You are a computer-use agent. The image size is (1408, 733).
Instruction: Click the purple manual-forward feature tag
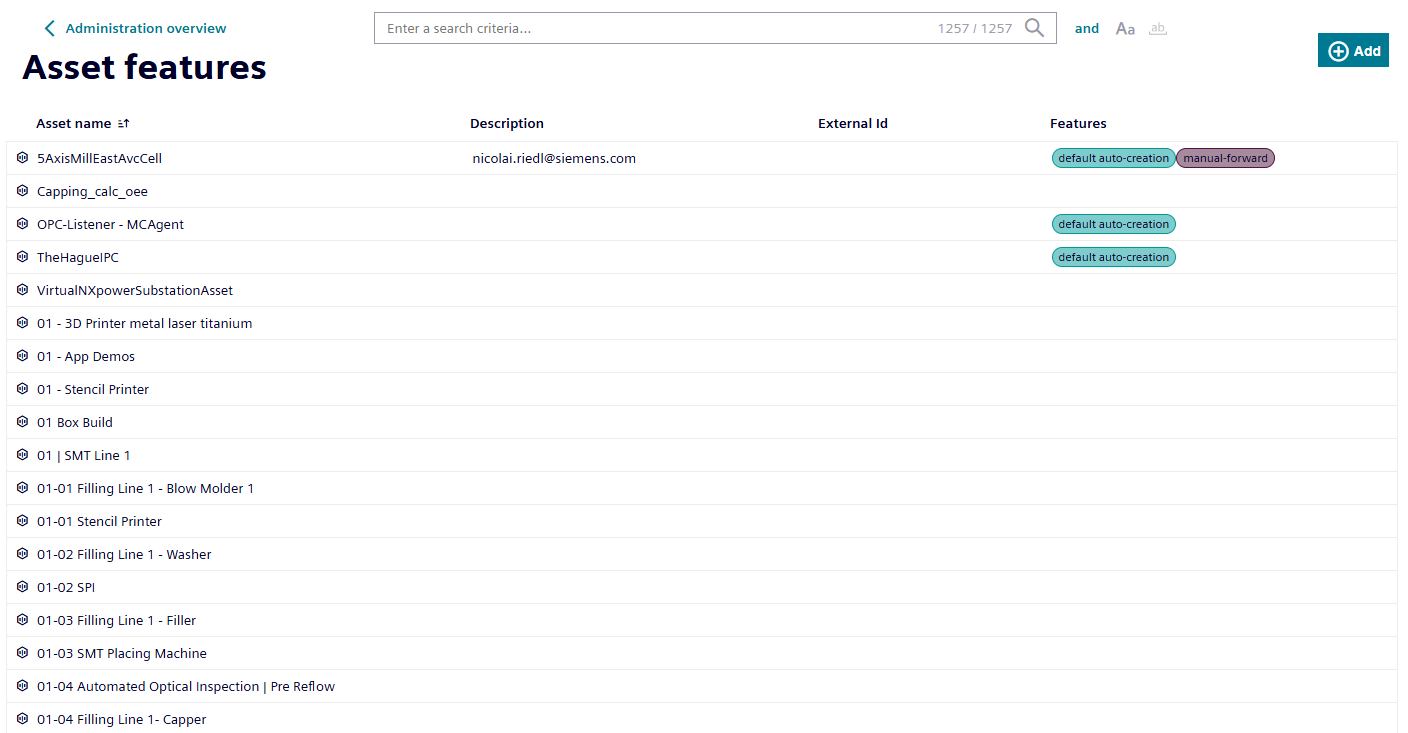(1225, 158)
